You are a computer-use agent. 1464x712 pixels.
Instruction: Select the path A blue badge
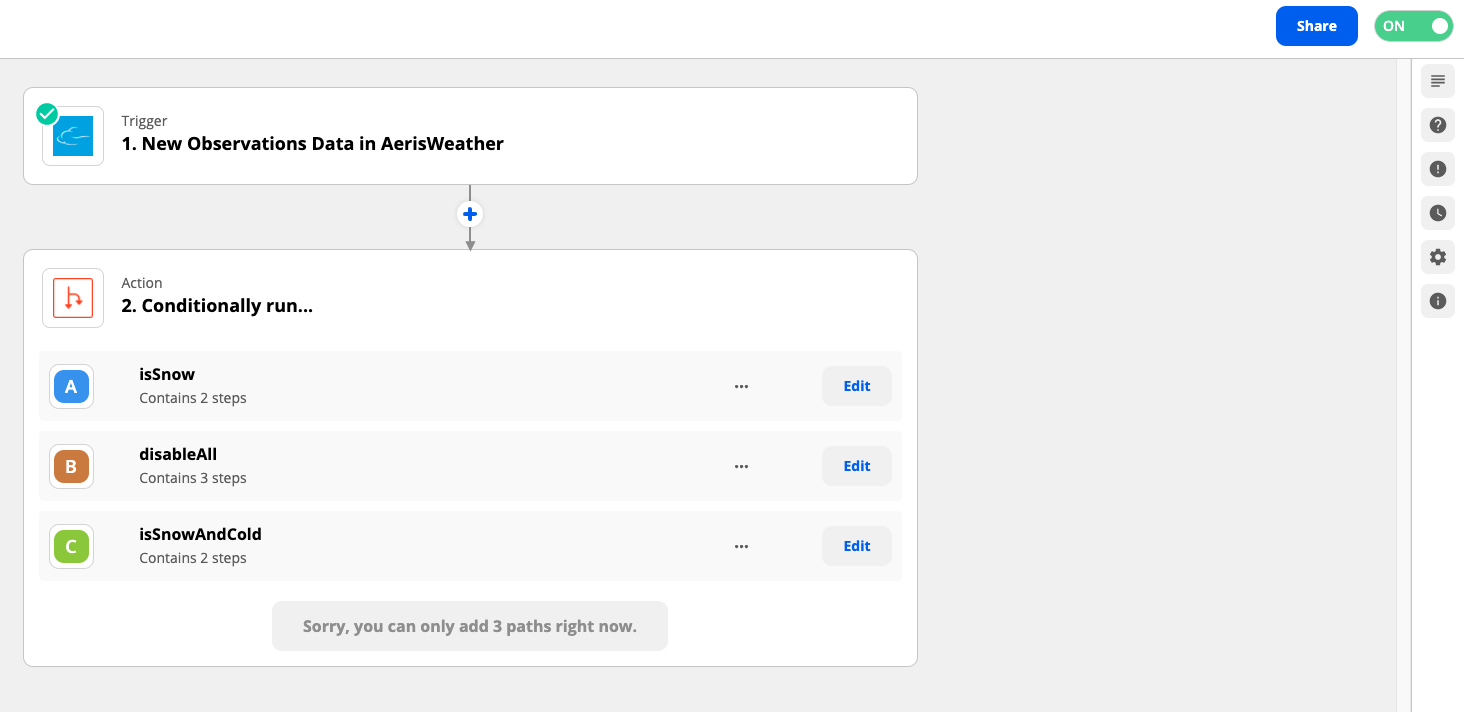pos(71,386)
